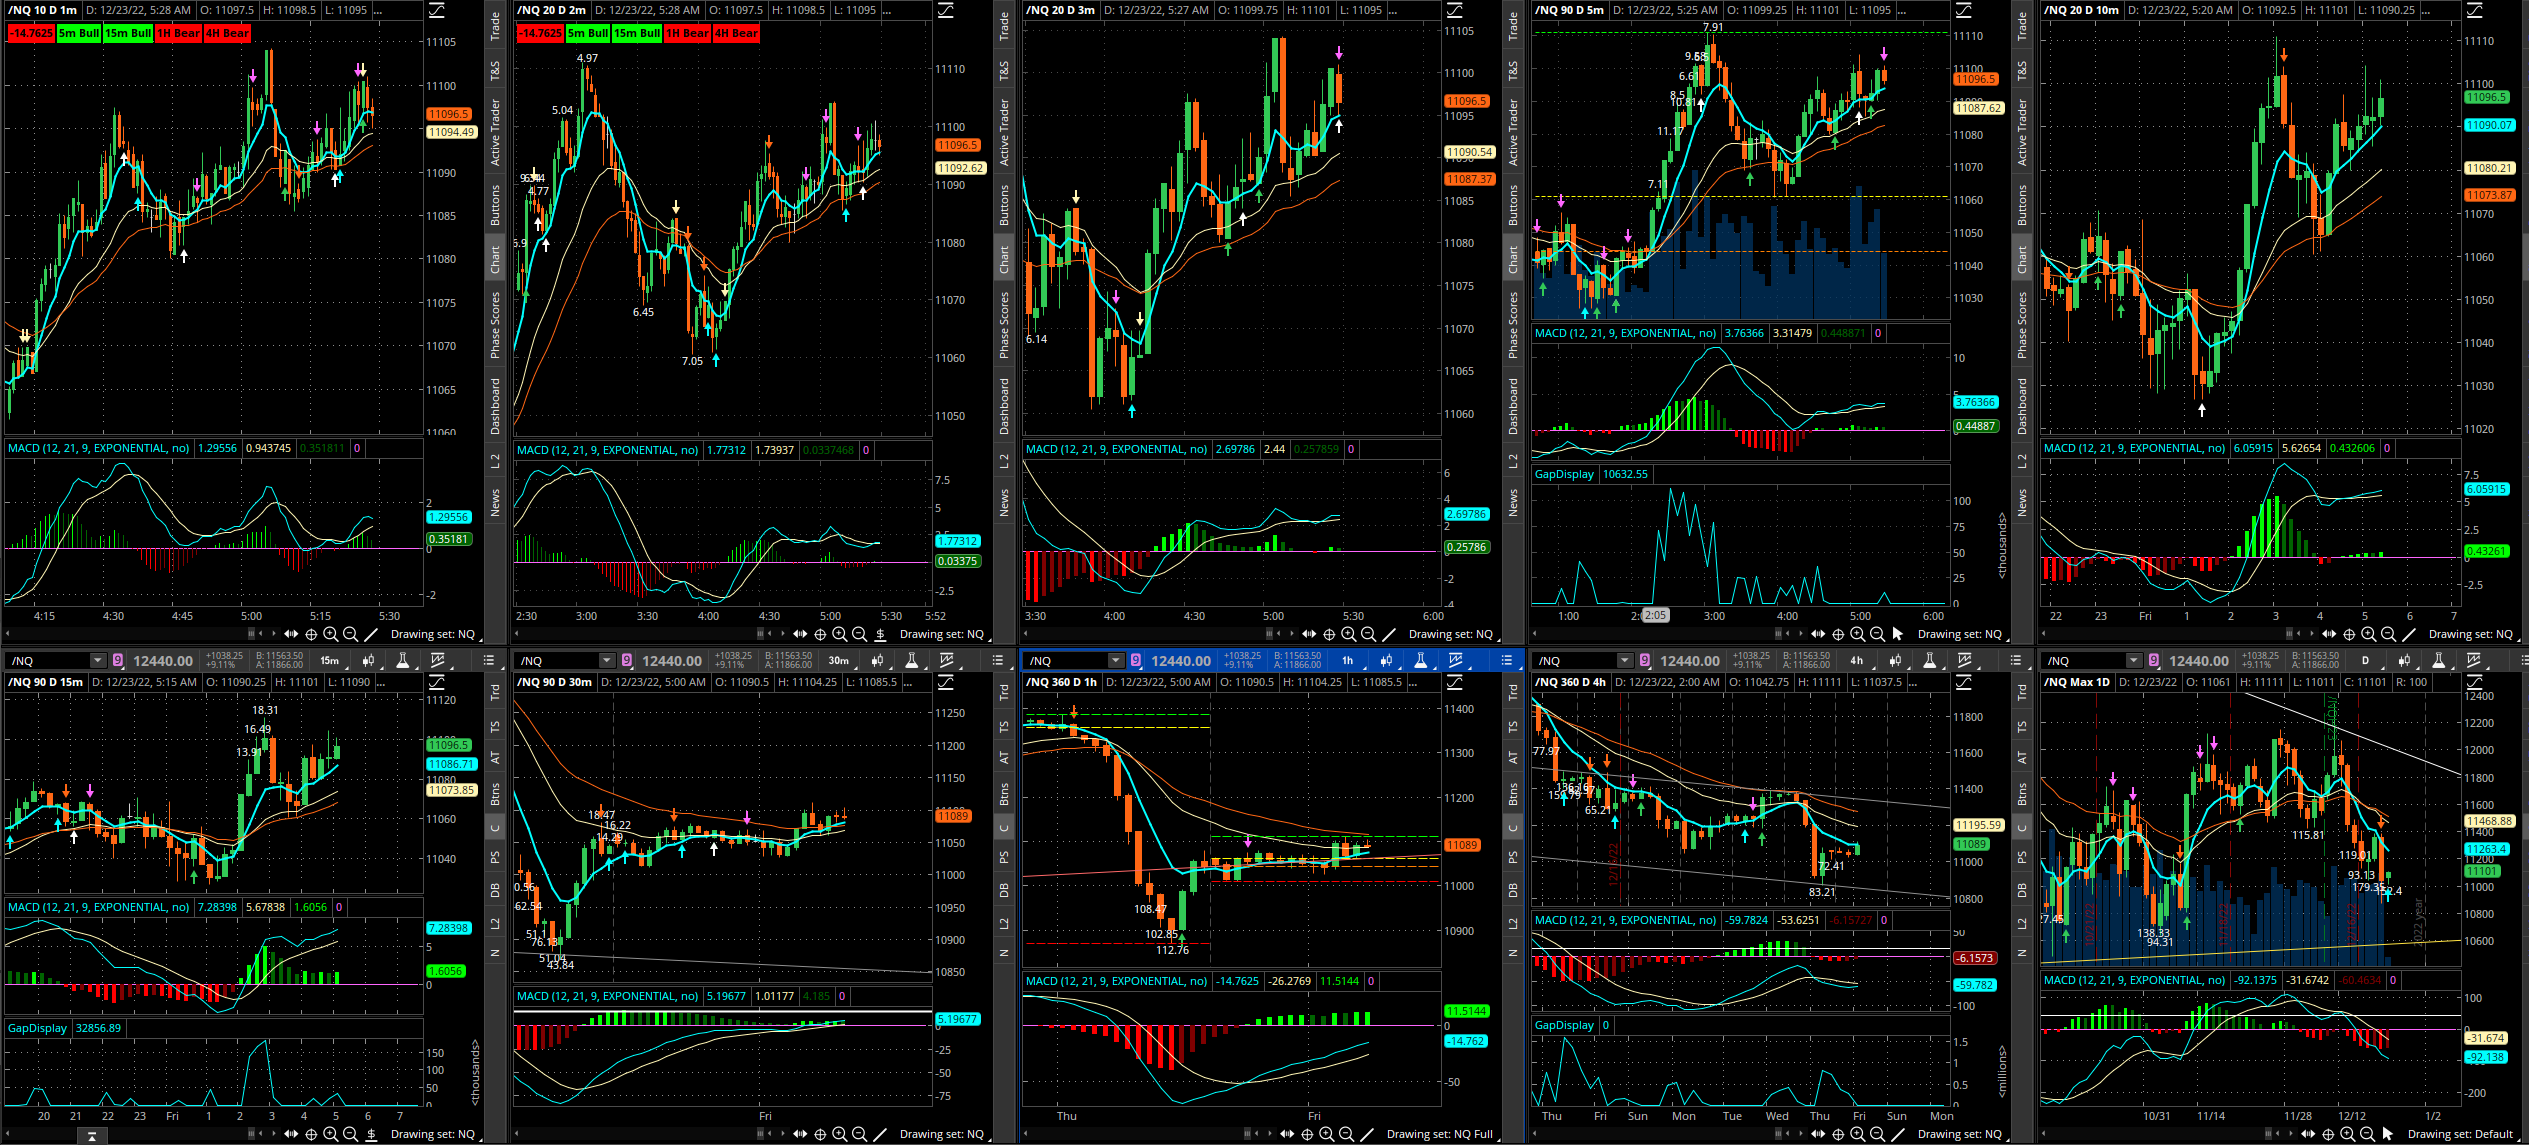Open drawing tool icon on the 1m chart
The height and width of the screenshot is (1145, 2529).
point(370,634)
